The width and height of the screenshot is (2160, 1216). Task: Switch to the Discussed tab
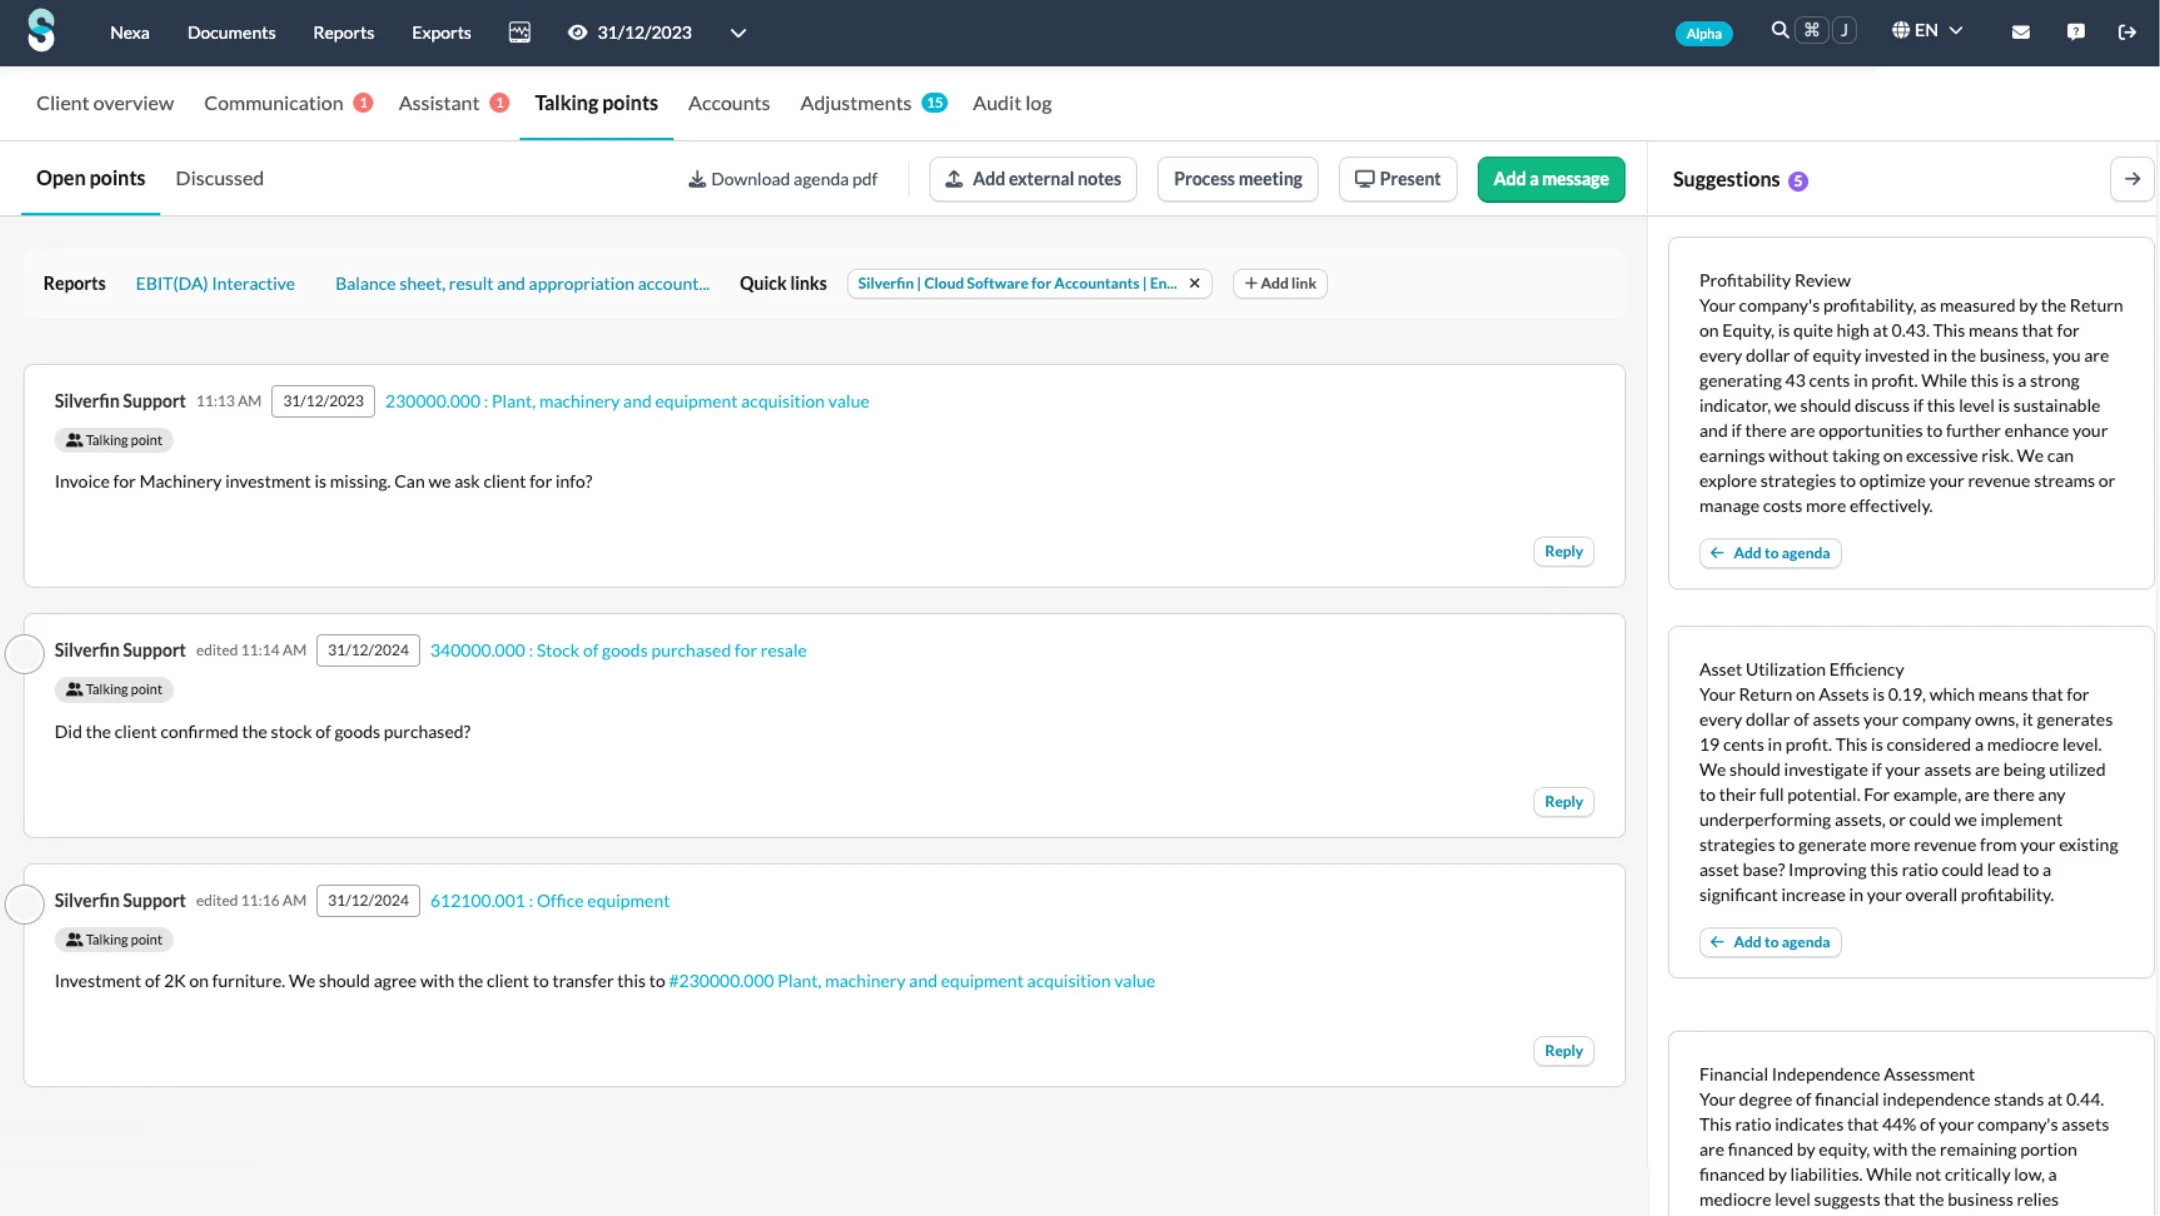coord(219,178)
